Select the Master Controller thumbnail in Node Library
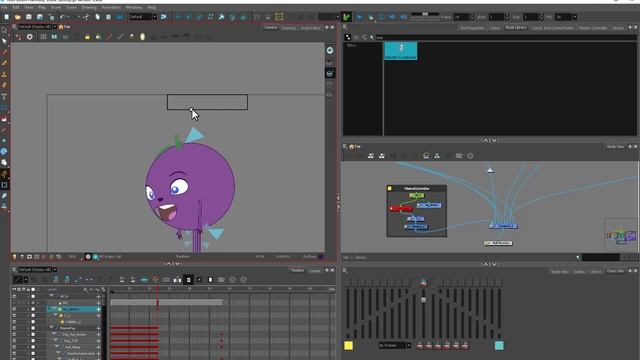Image resolution: width=640 pixels, height=360 pixels. point(401,51)
